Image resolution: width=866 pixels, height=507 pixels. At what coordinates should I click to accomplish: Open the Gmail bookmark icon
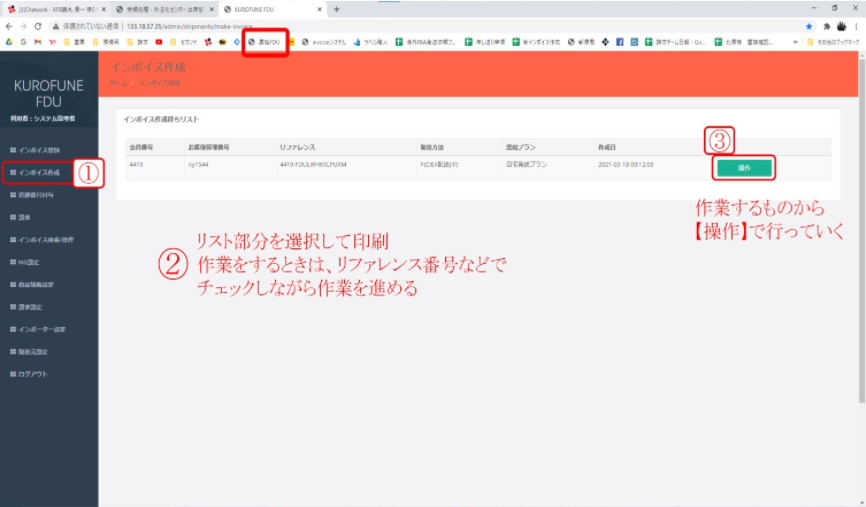click(x=38, y=42)
